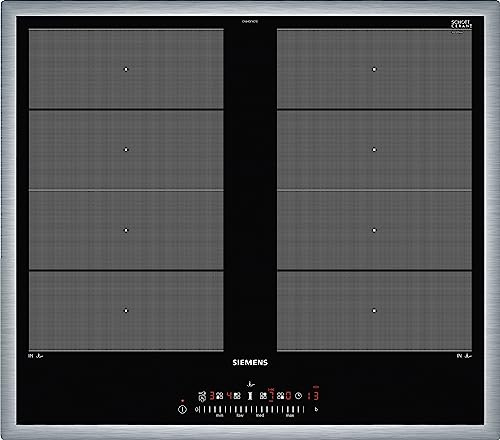Click the Schott Ceran logo
Image resolution: width=500 pixels, height=440 pixels.
click(x=461, y=24)
